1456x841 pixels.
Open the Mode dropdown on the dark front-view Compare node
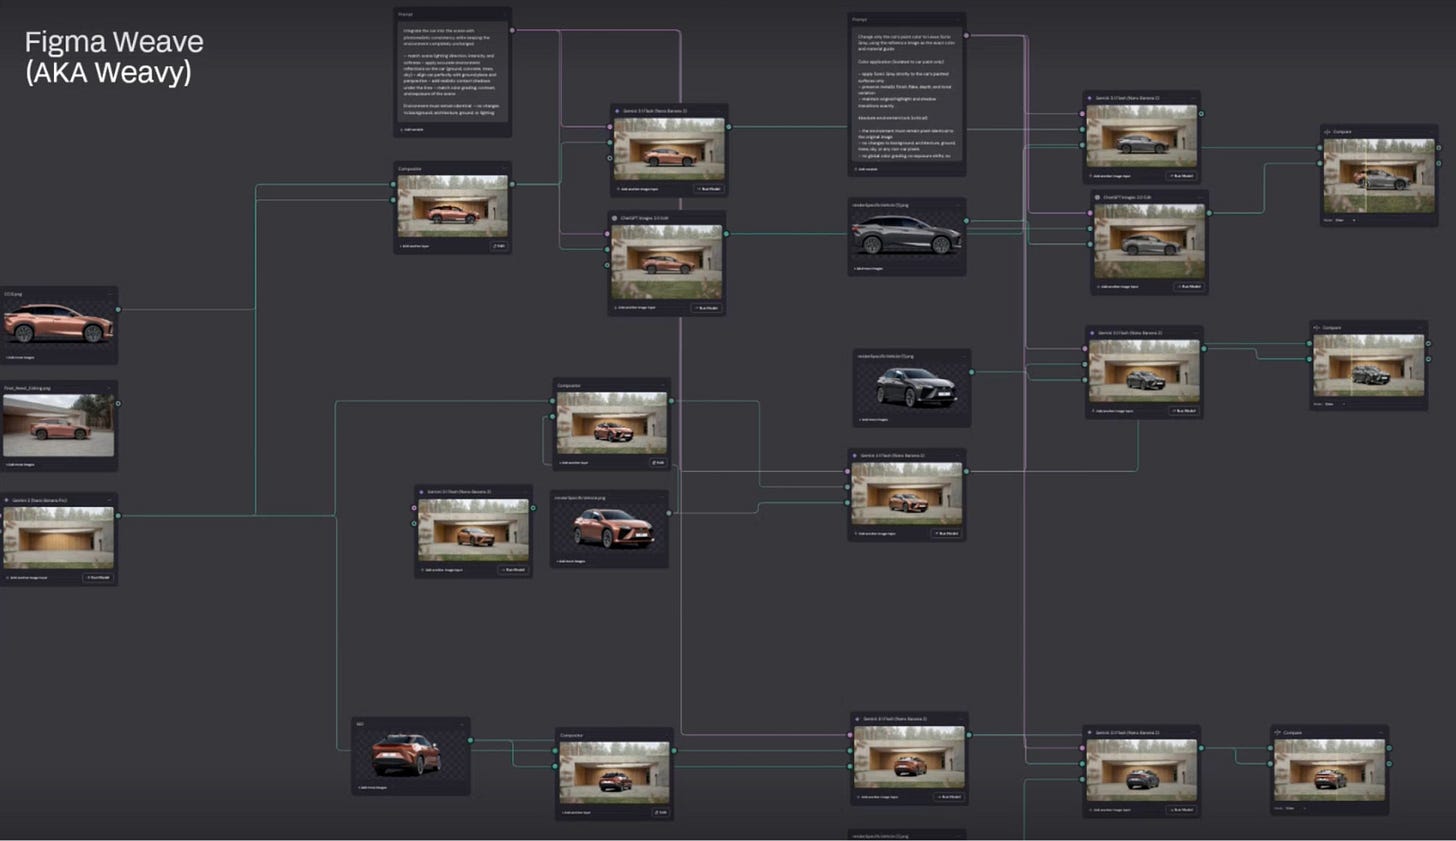1335,404
